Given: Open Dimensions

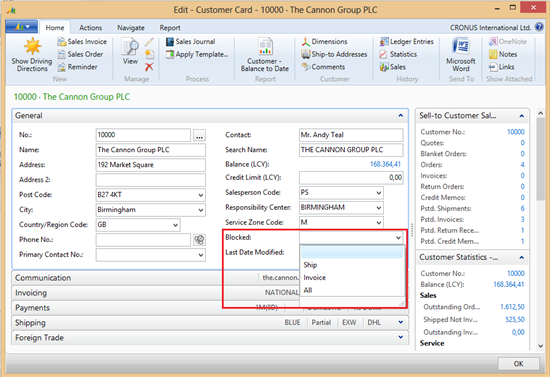Looking at the screenshot, I should click(324, 42).
